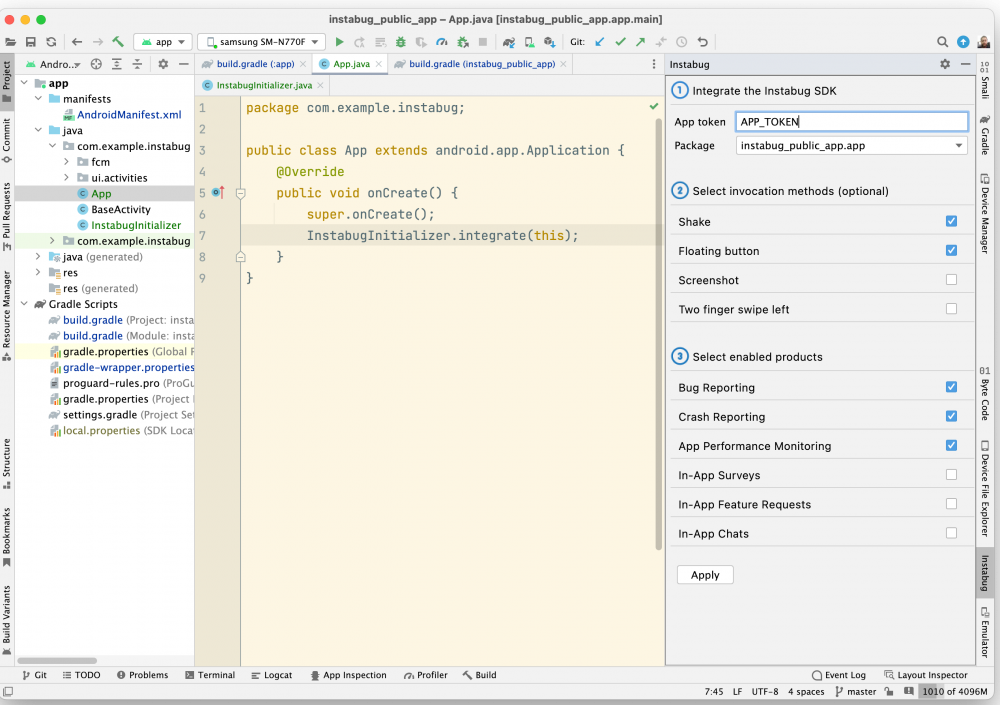The height and width of the screenshot is (705, 1000).
Task: Collapse the manifests folder
Action: (x=38, y=98)
